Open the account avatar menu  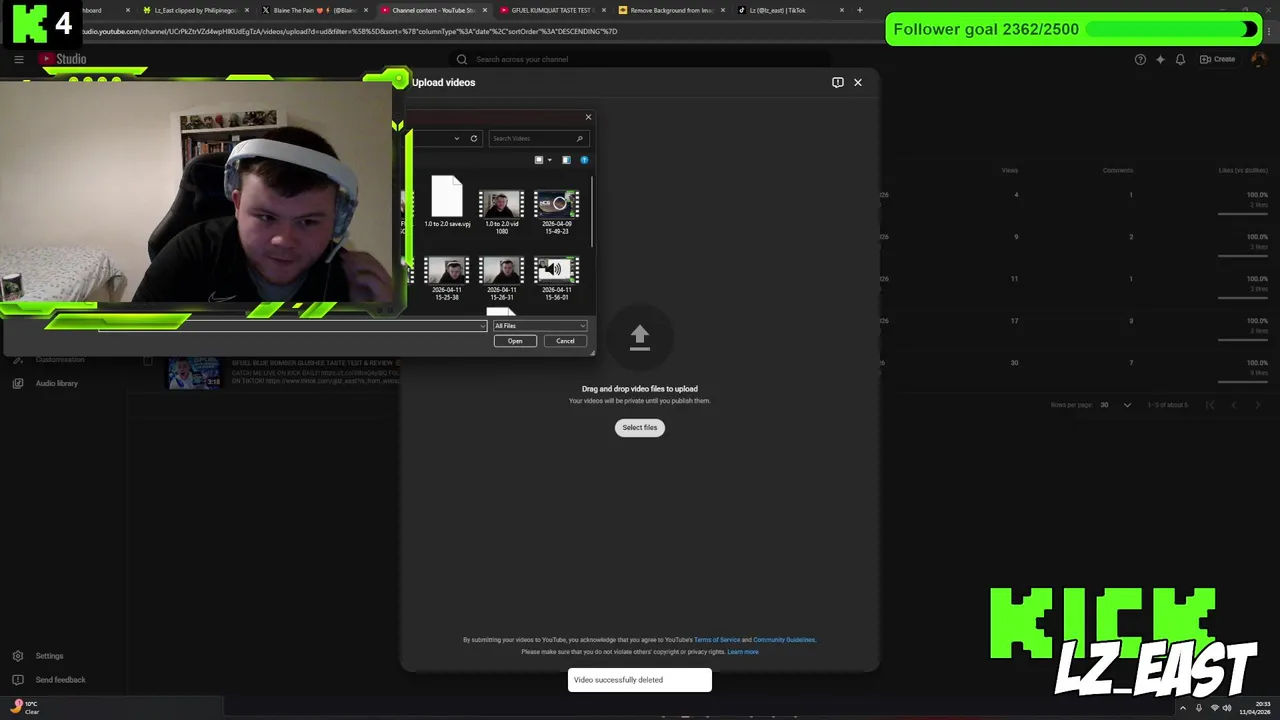(1258, 59)
